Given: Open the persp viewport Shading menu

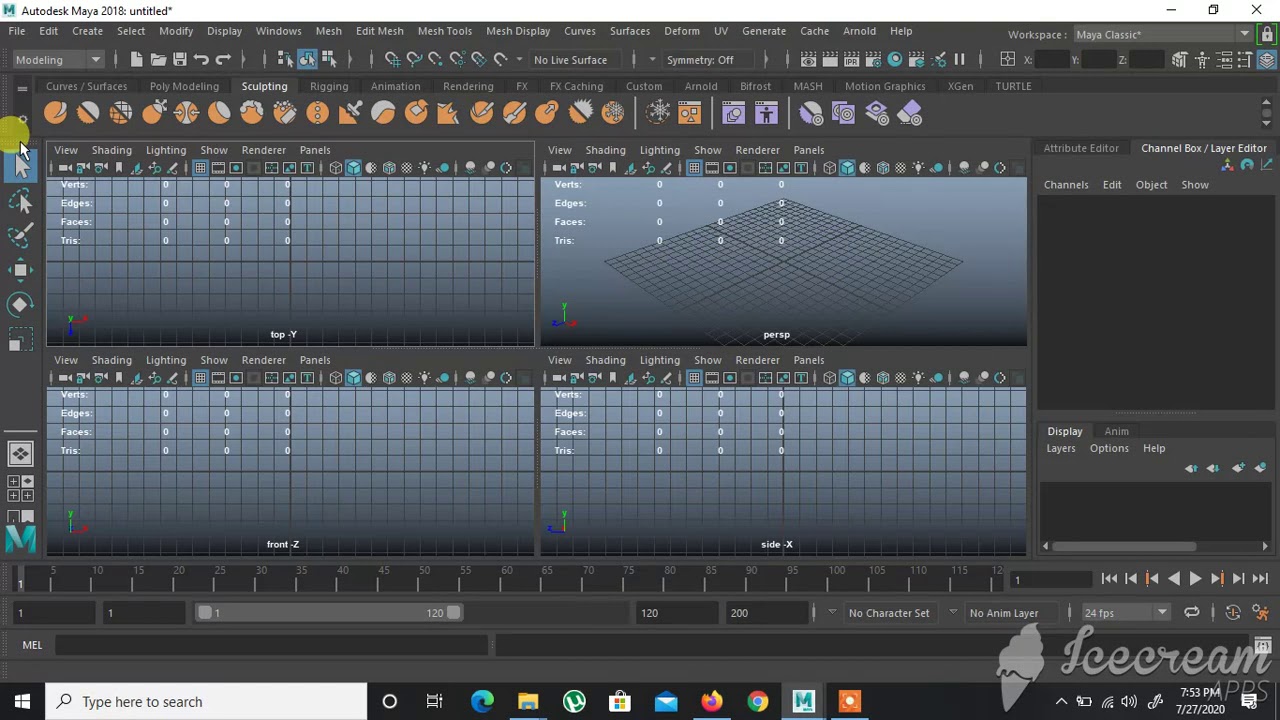Looking at the screenshot, I should [x=605, y=150].
